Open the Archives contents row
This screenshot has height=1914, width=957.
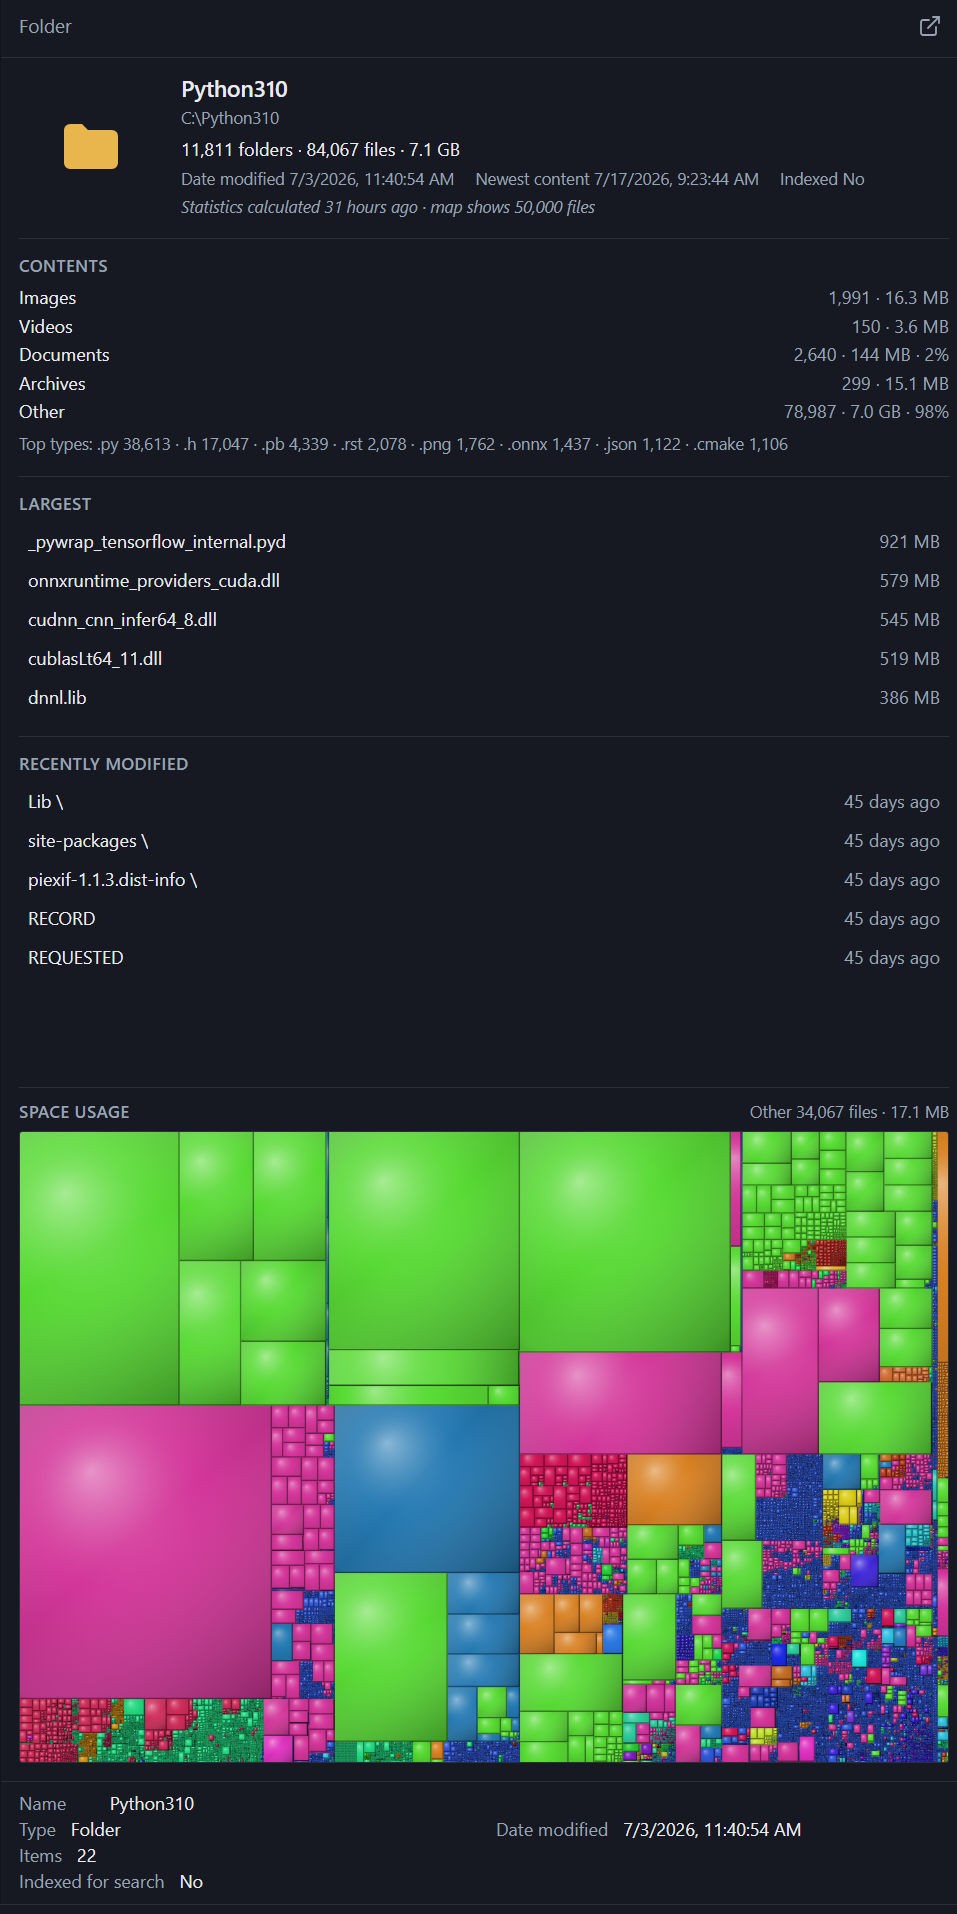point(484,384)
